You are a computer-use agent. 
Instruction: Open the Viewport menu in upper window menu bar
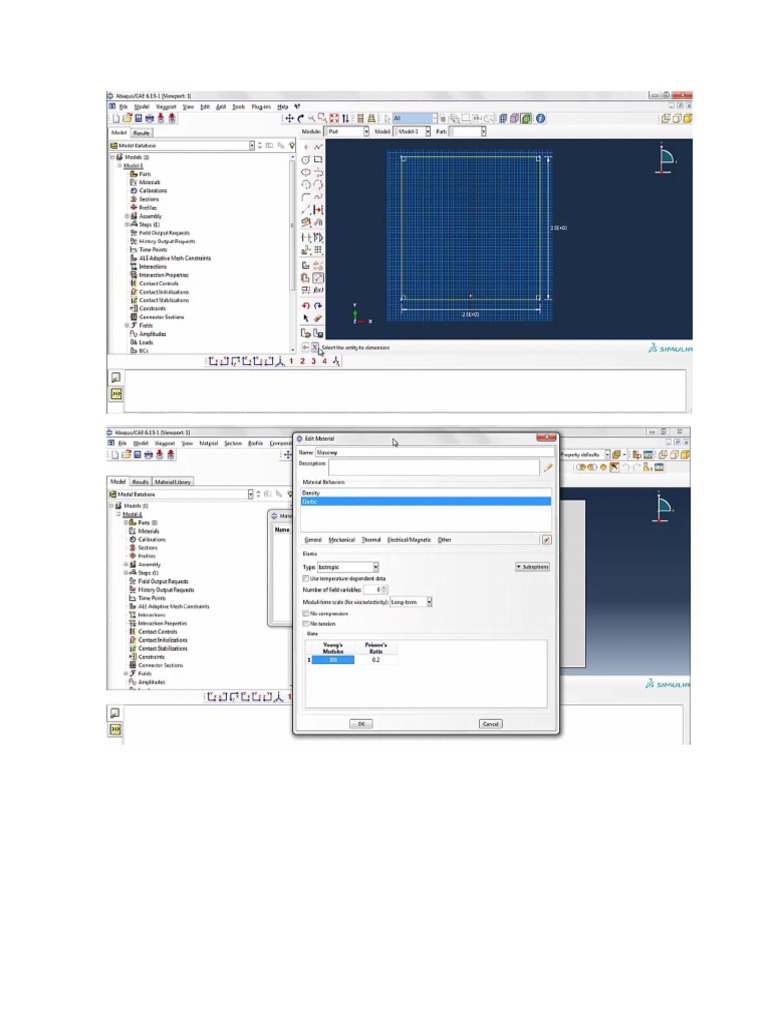coord(165,106)
